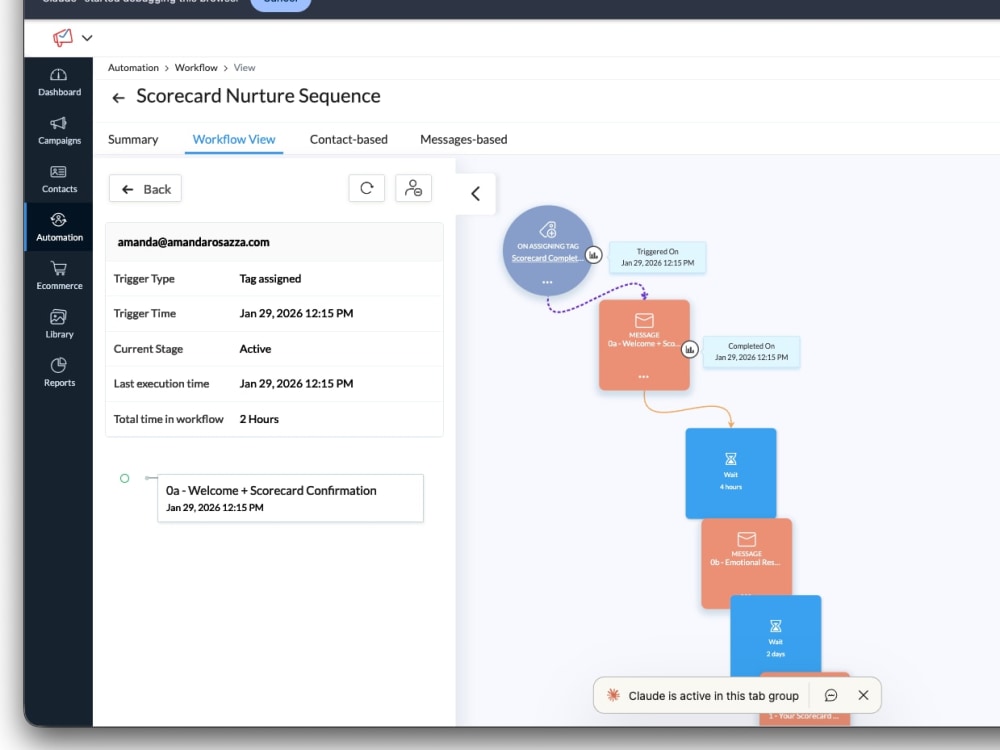Expand the app switcher chevron beside logo
Screen dimensions: 1000x750
(87, 38)
